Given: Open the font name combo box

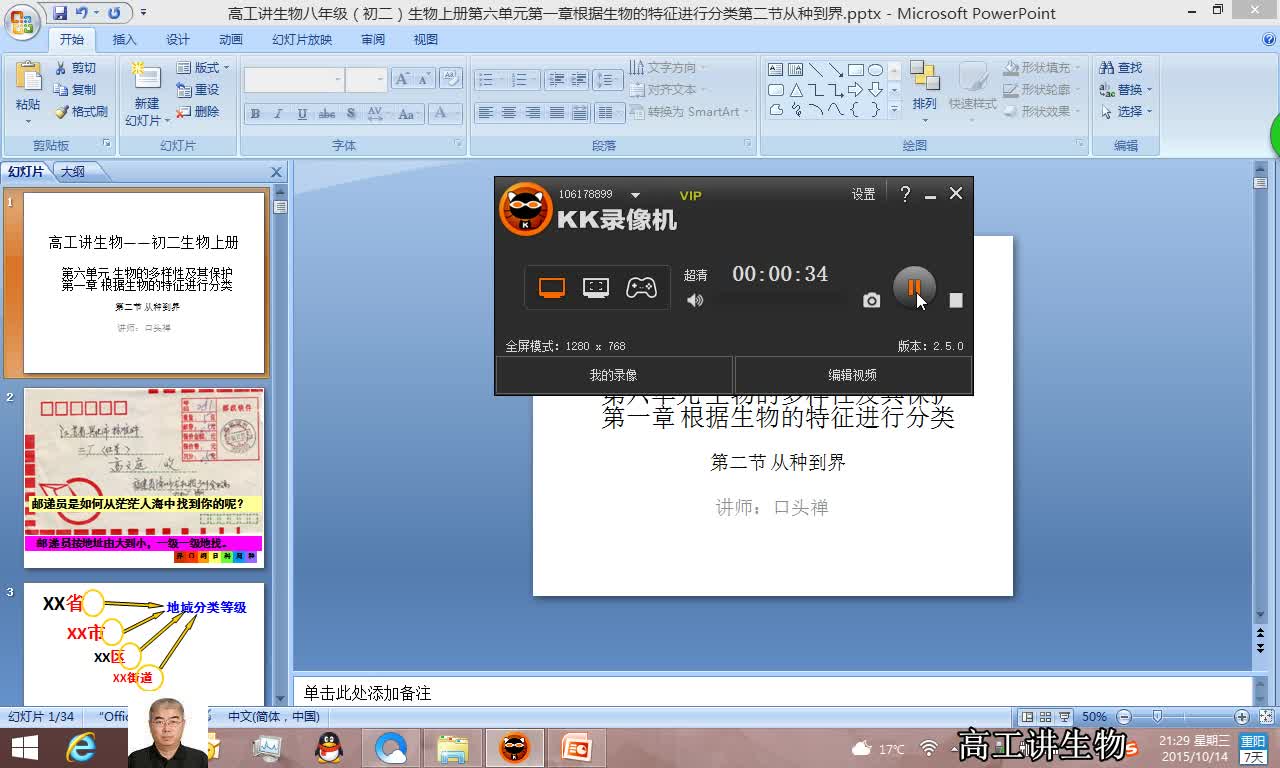Looking at the screenshot, I should tap(294, 80).
